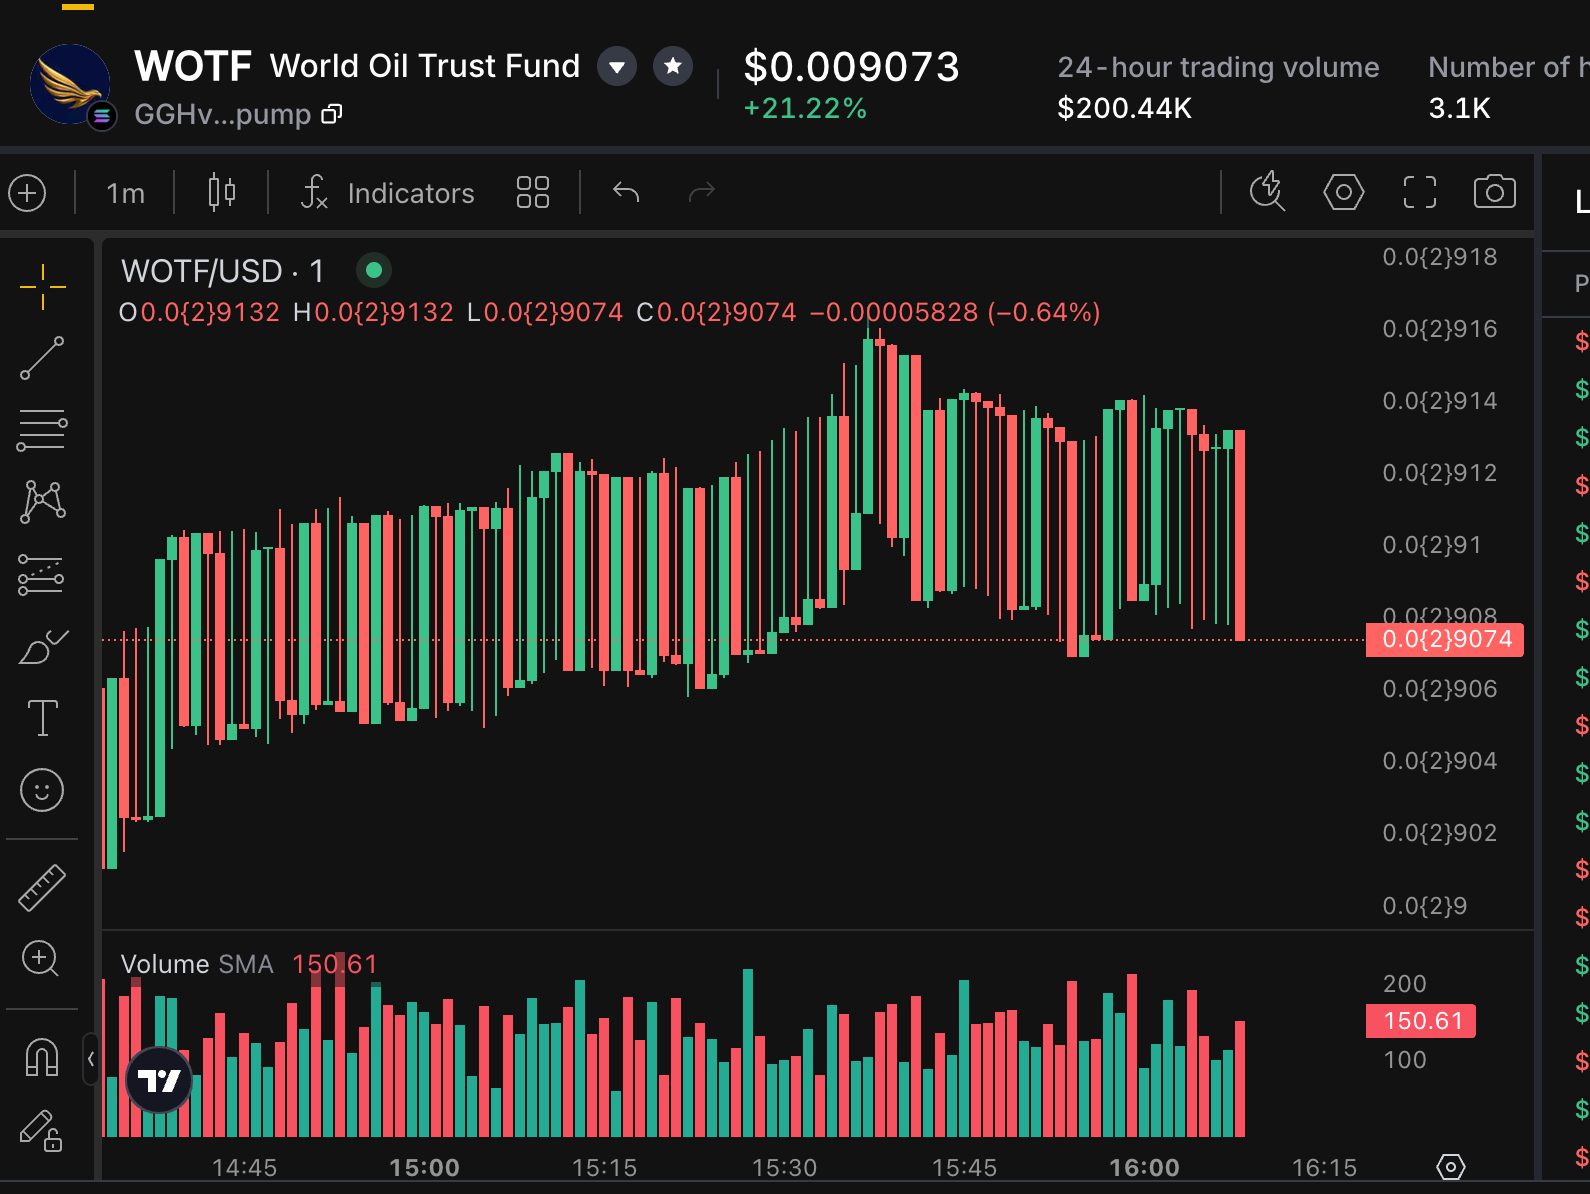
Task: Click the add symbol plus icon
Action: pos(27,192)
